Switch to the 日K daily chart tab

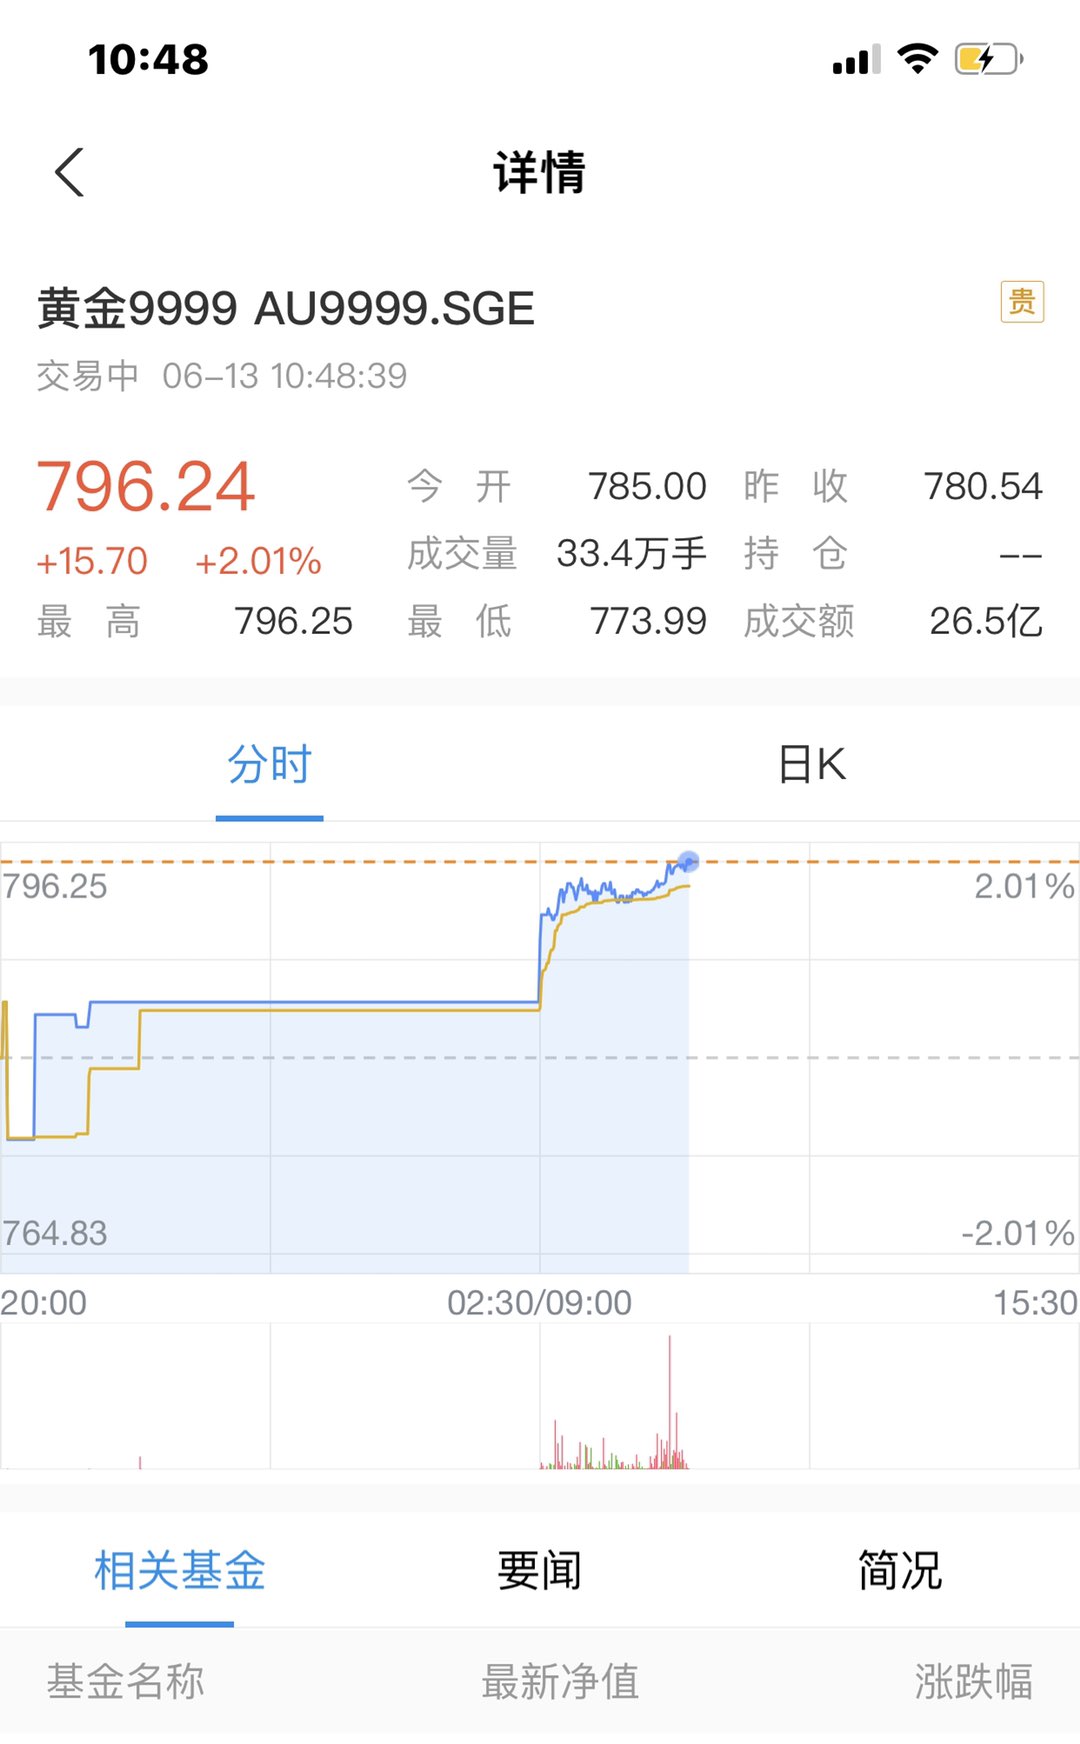point(811,765)
